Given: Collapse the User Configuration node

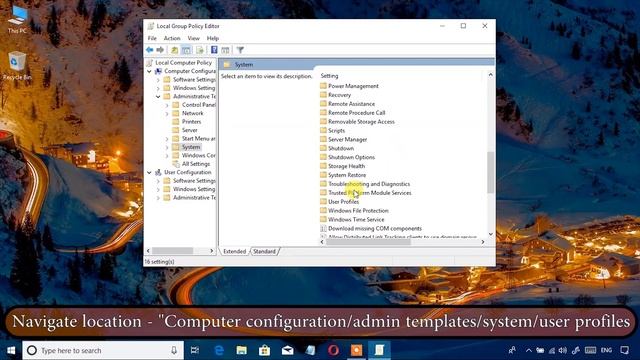Looking at the screenshot, I should coord(149,172).
